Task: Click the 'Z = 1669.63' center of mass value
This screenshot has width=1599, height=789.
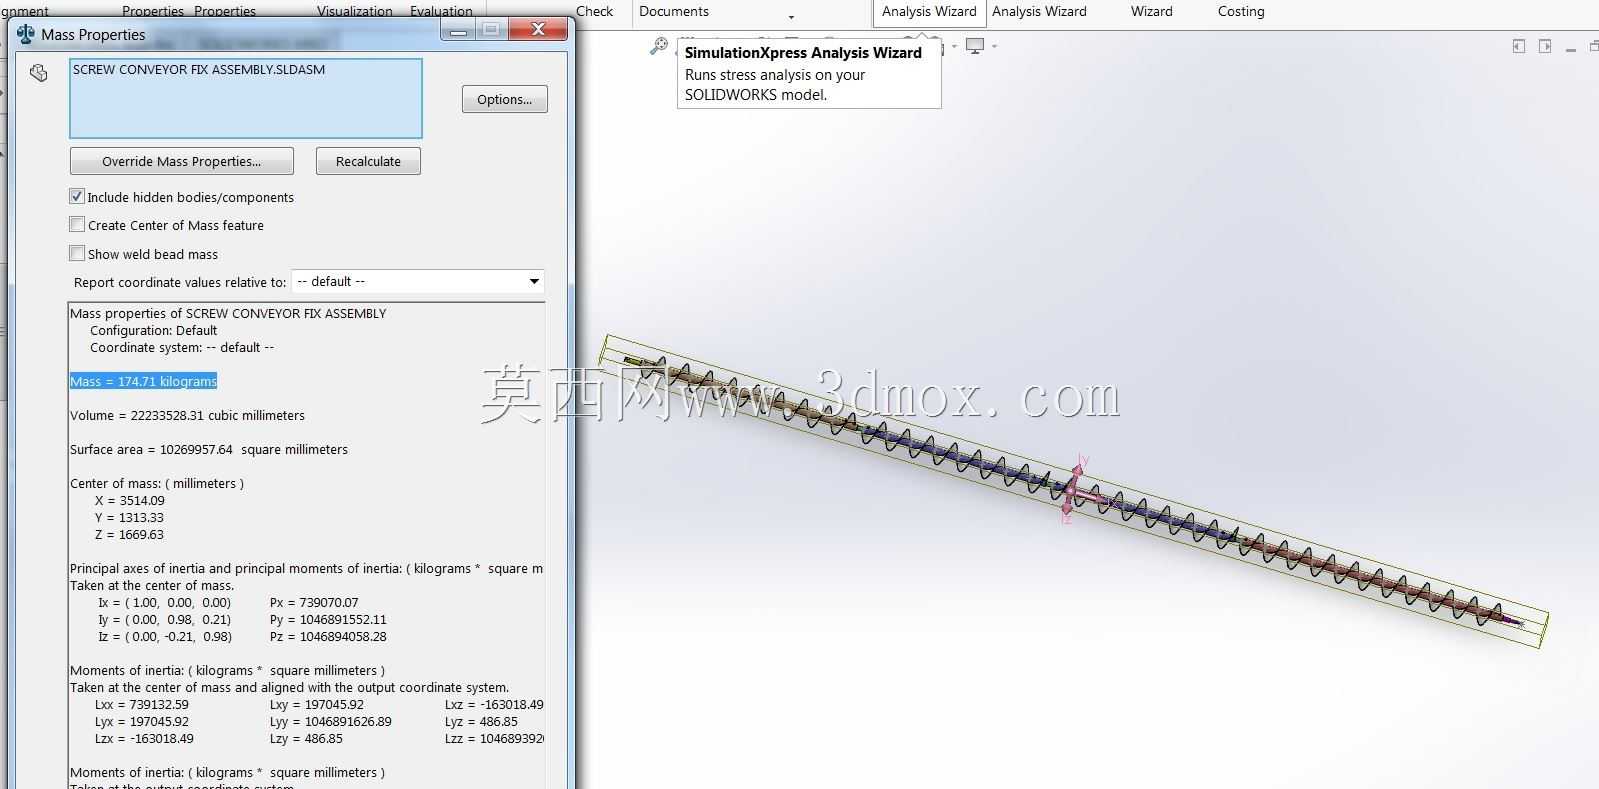Action: pyautogui.click(x=129, y=534)
